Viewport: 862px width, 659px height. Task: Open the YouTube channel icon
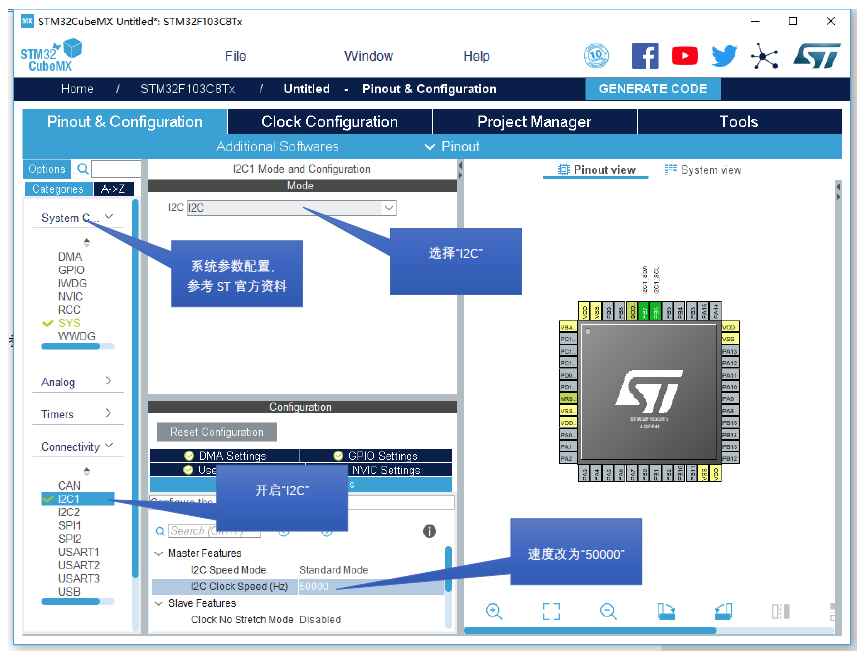tap(684, 56)
